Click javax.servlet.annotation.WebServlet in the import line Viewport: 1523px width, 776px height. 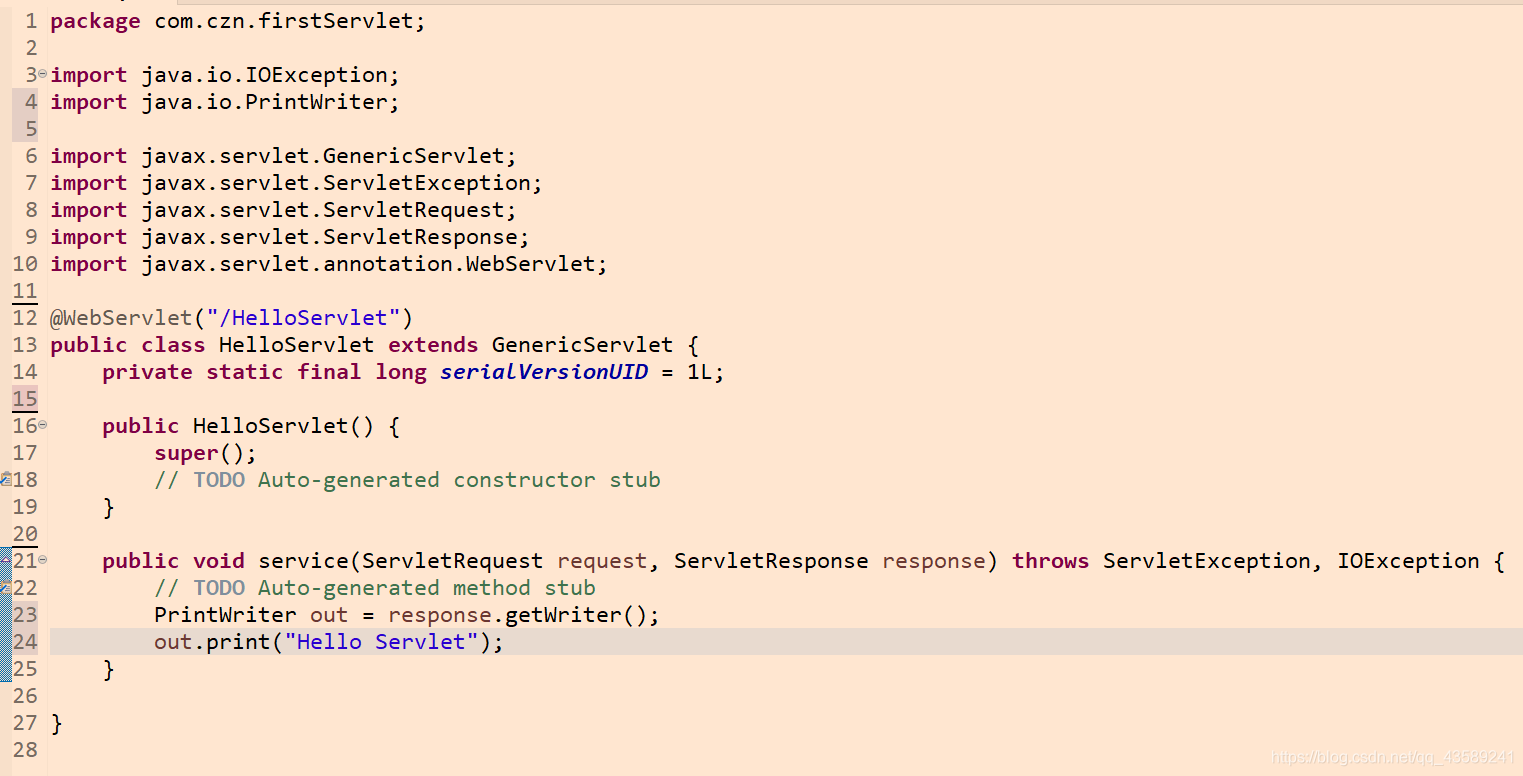(368, 264)
